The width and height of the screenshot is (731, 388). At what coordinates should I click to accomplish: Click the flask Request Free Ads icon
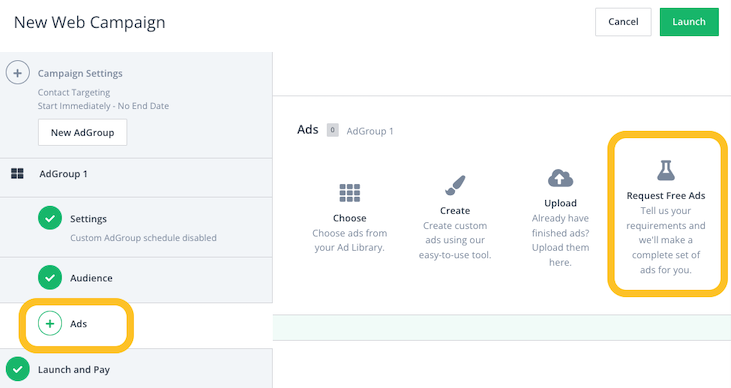point(666,170)
